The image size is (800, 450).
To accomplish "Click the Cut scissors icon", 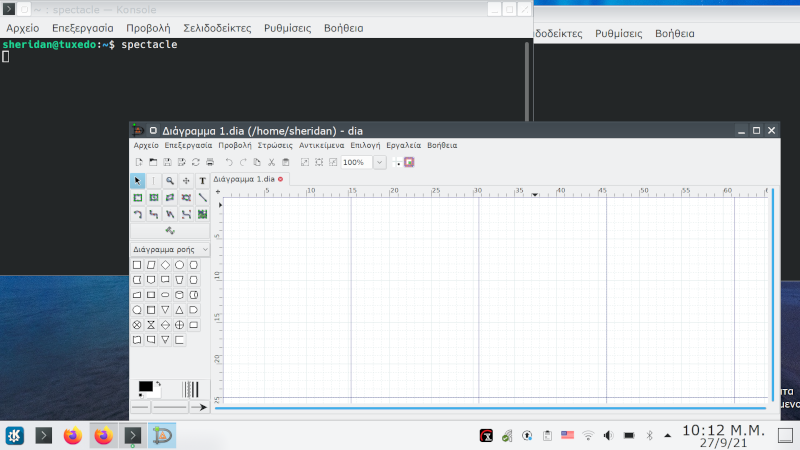I will 271,162.
